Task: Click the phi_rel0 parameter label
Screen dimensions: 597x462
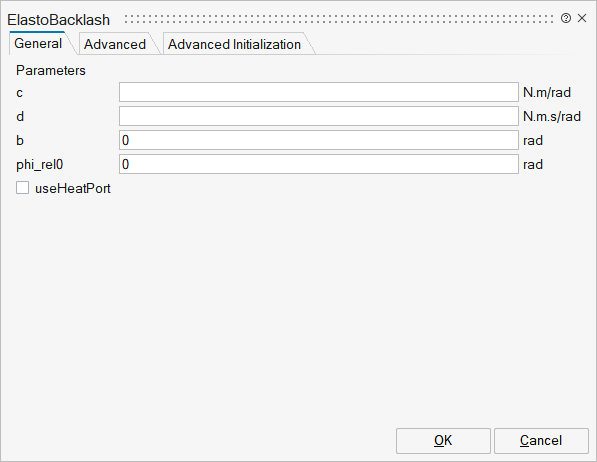Action: 40,165
